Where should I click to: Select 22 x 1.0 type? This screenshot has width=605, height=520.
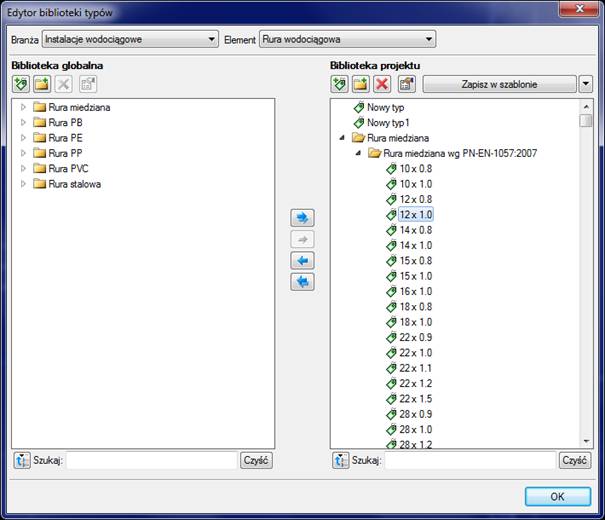416,353
